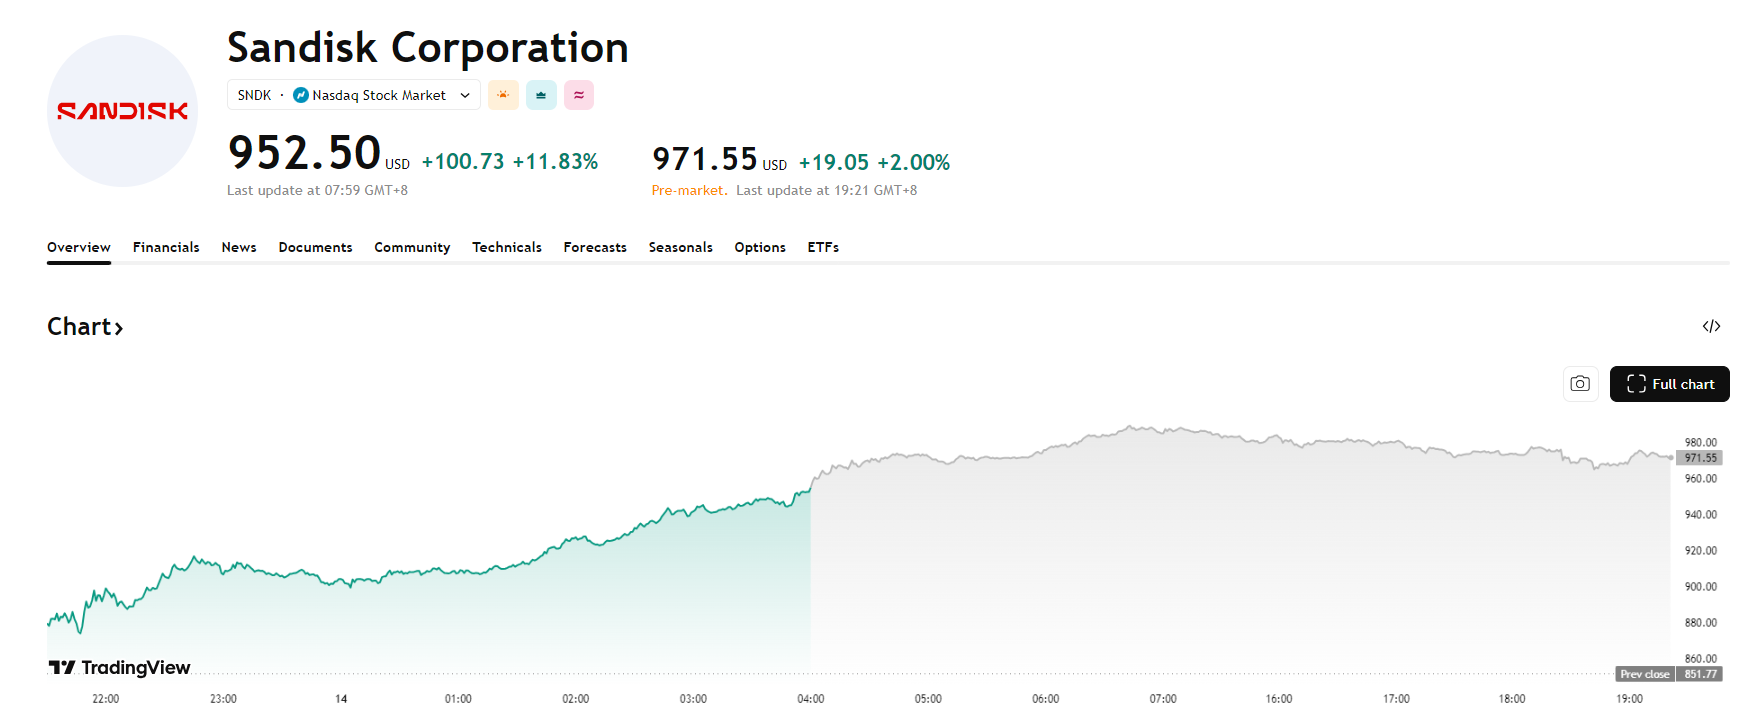Viewport: 1758px width, 718px height.
Task: Click the teal crown badge icon
Action: coord(541,95)
